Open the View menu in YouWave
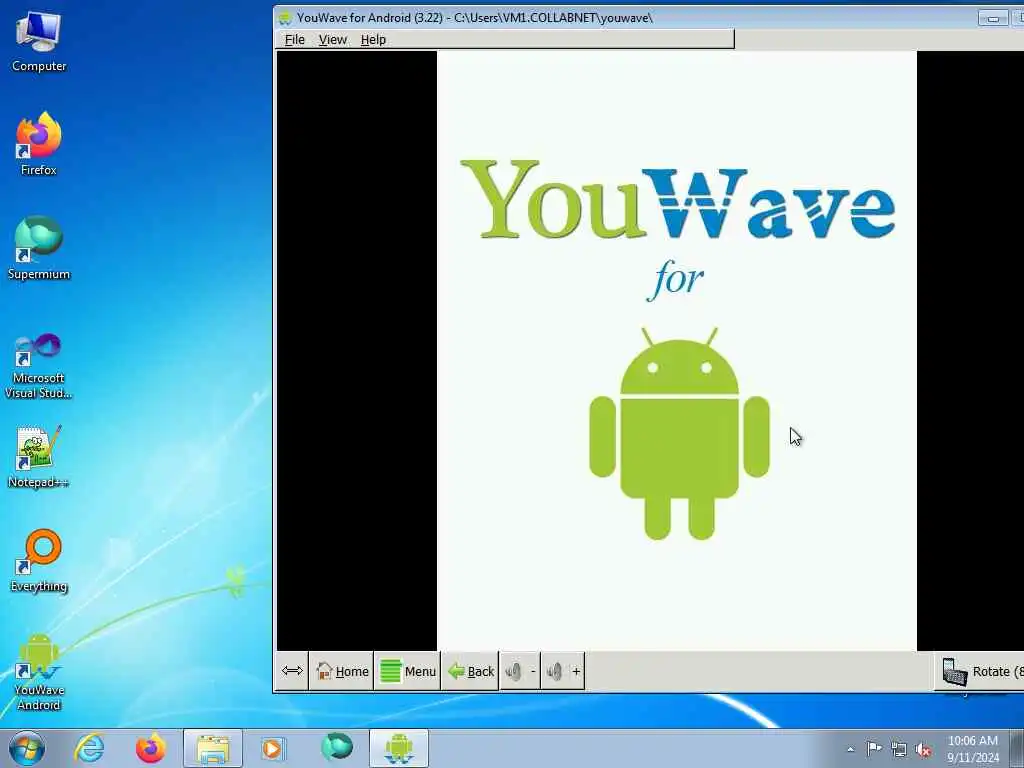 (332, 40)
